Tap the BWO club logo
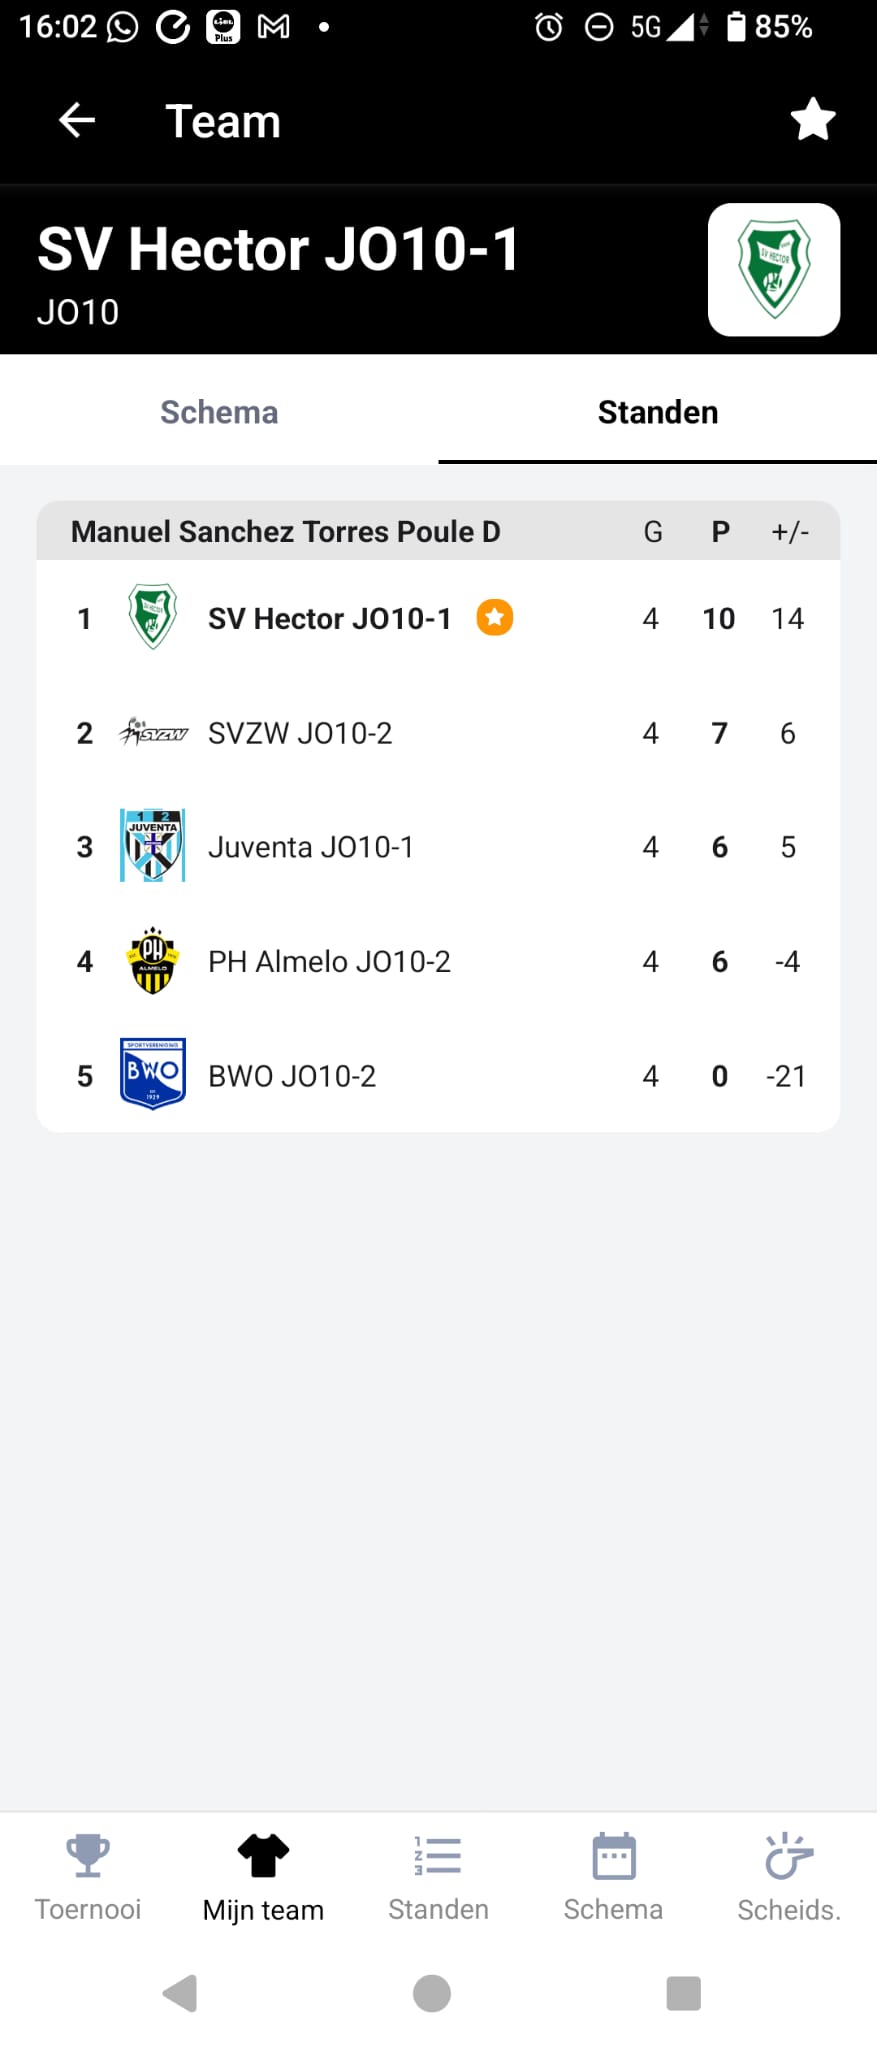877x2048 pixels. coord(153,1075)
